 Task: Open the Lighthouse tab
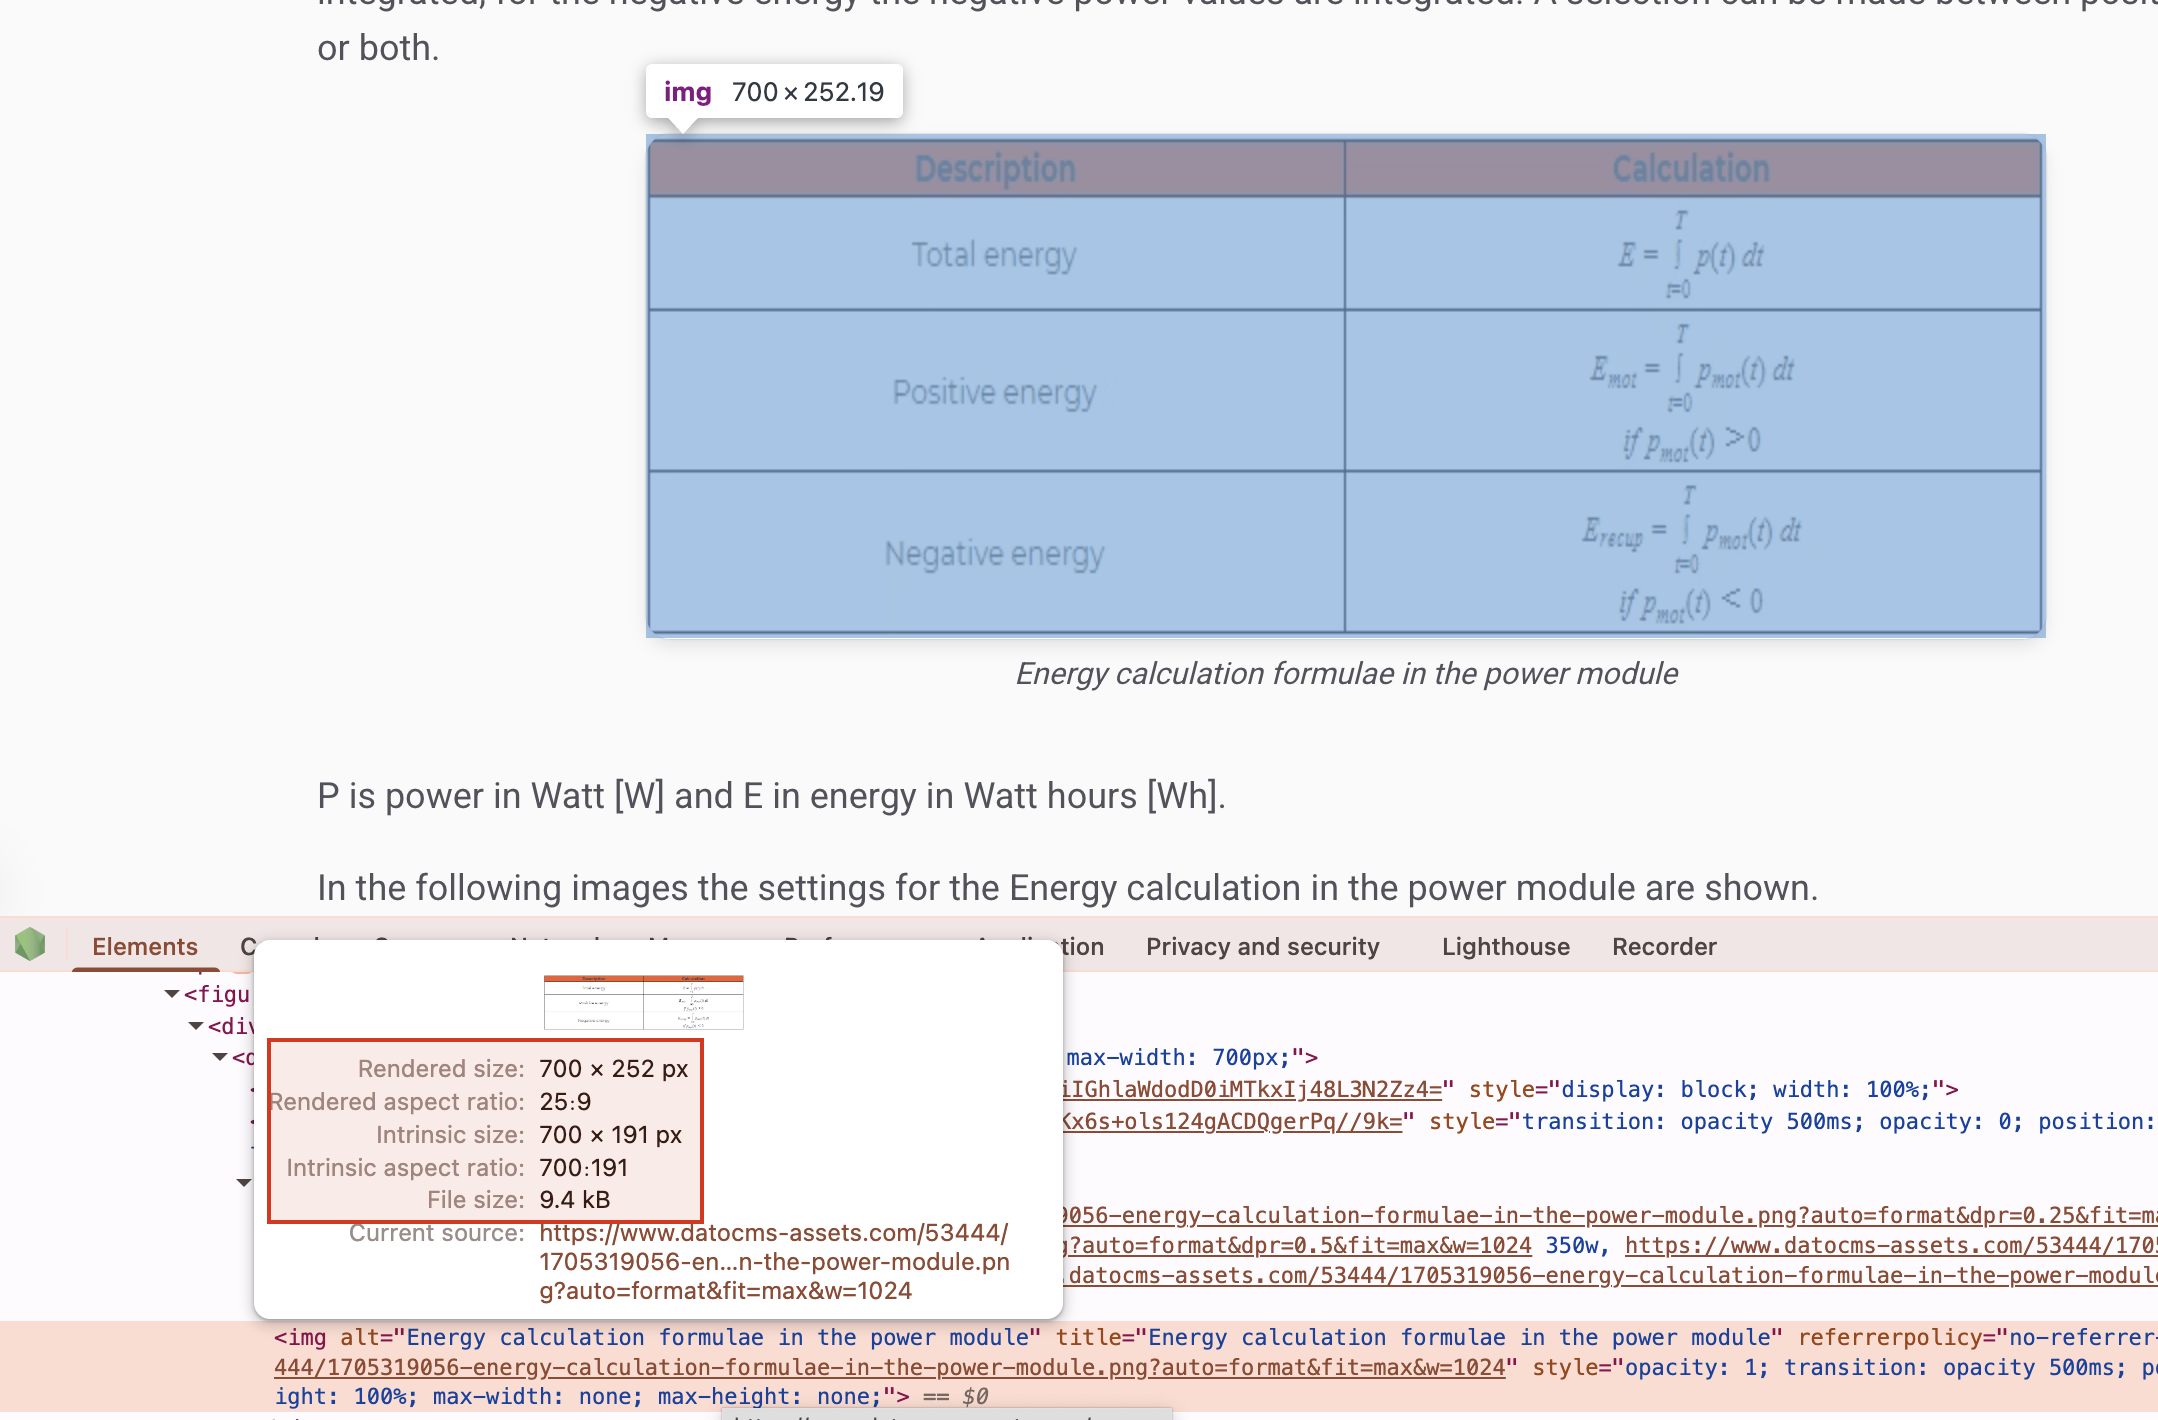coord(1505,946)
